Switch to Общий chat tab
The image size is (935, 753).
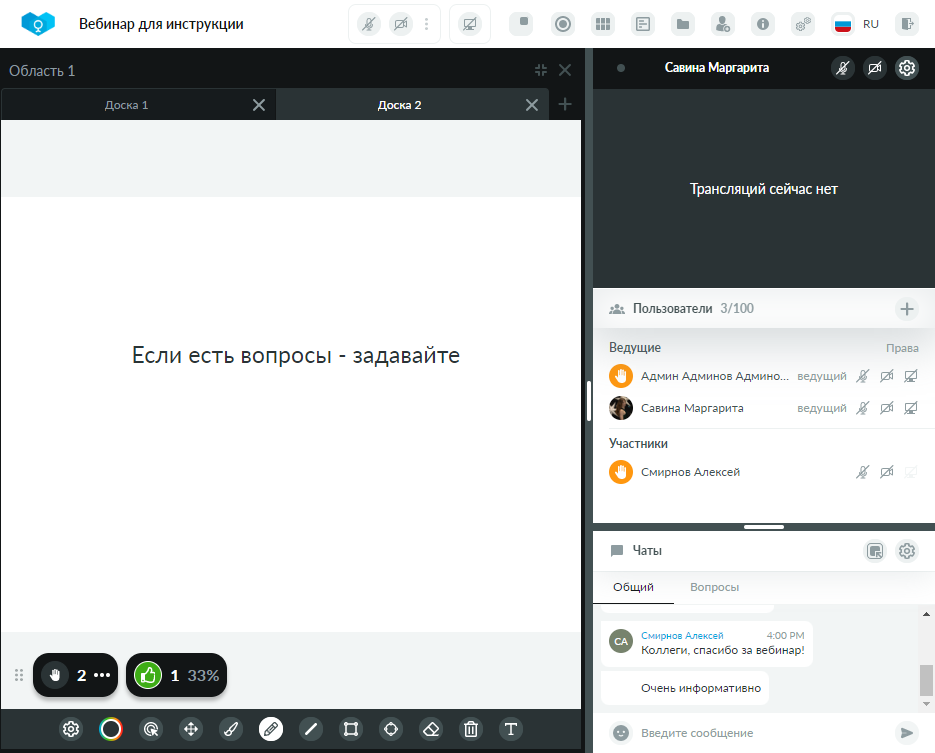tap(633, 587)
